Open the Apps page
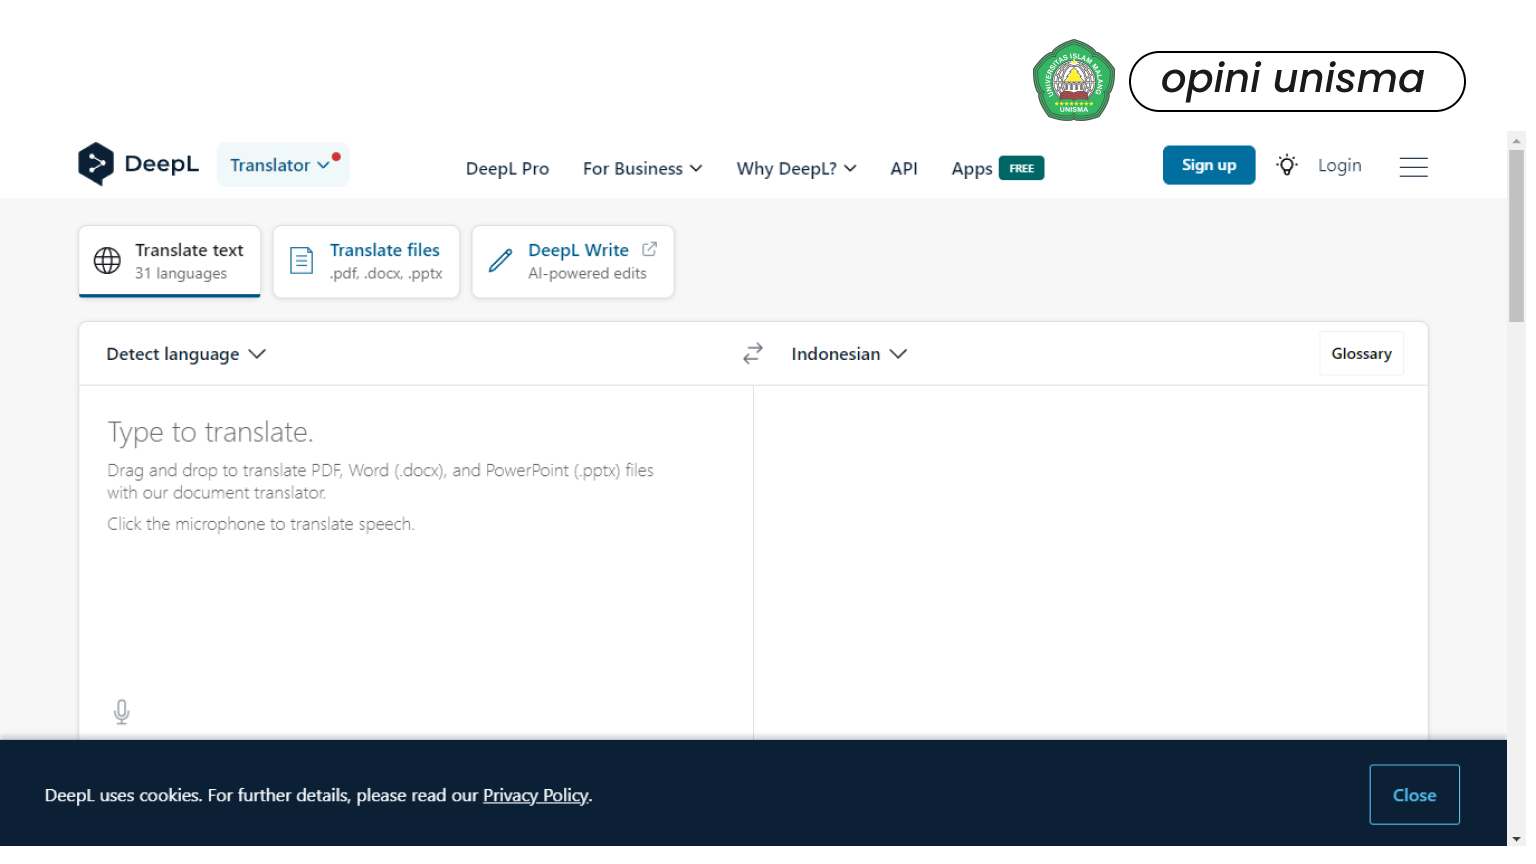The height and width of the screenshot is (864, 1536). [x=971, y=168]
